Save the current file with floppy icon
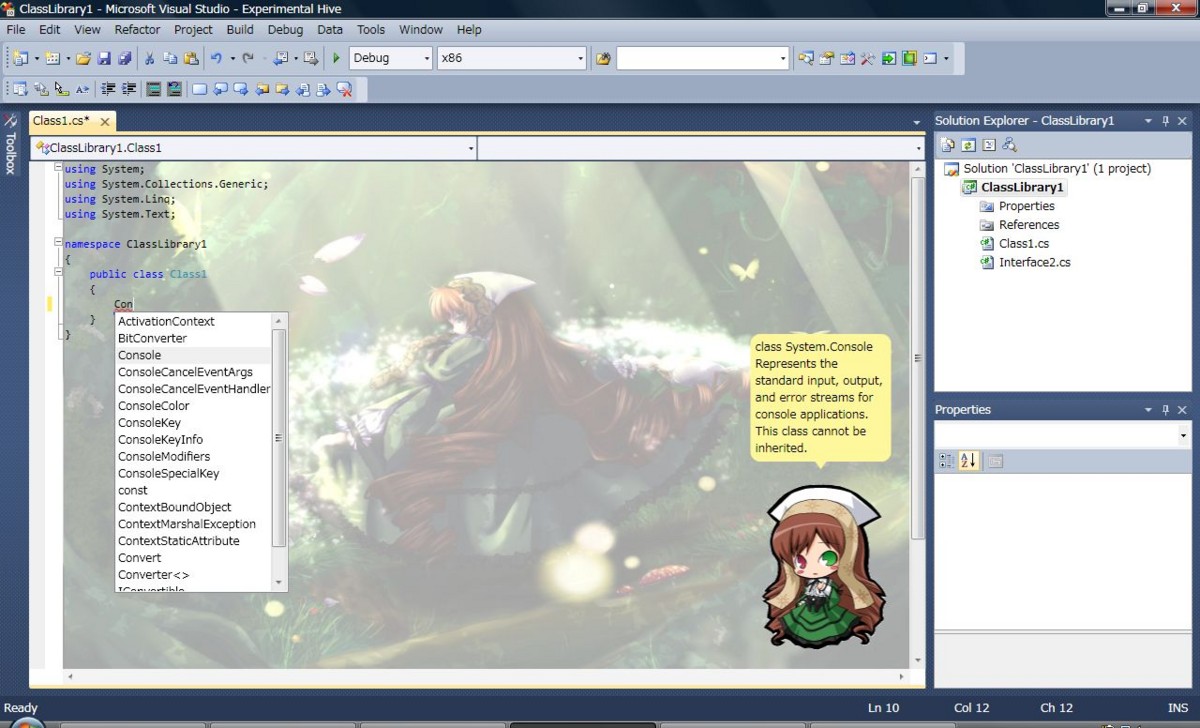The image size is (1200, 728). pyautogui.click(x=104, y=58)
